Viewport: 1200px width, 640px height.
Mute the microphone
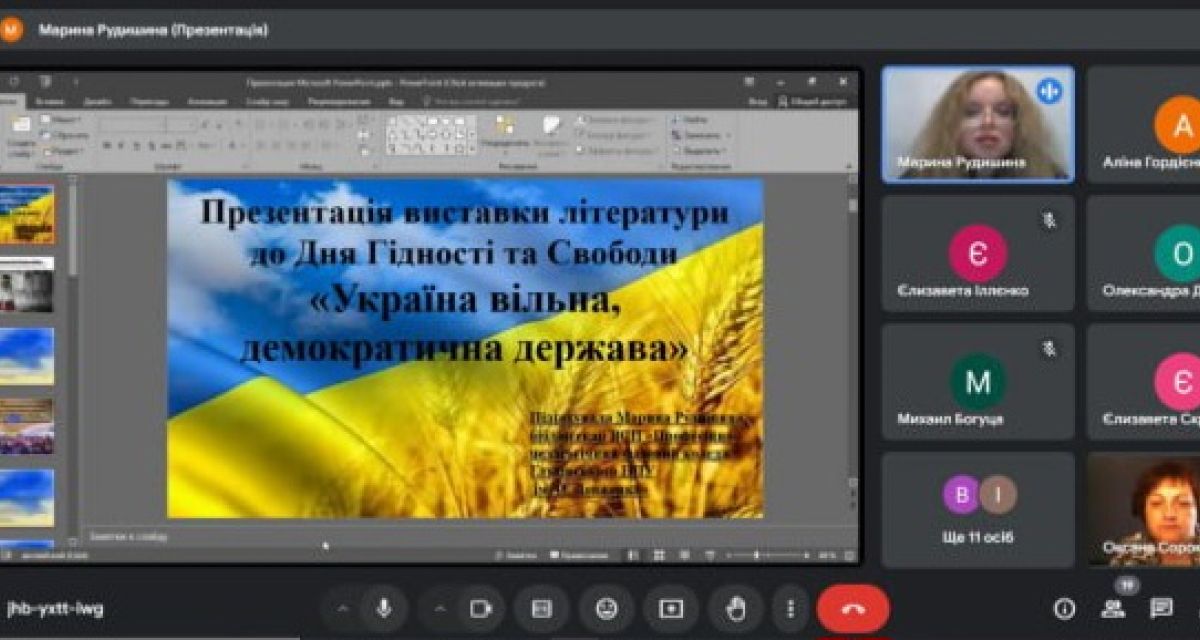[x=383, y=608]
